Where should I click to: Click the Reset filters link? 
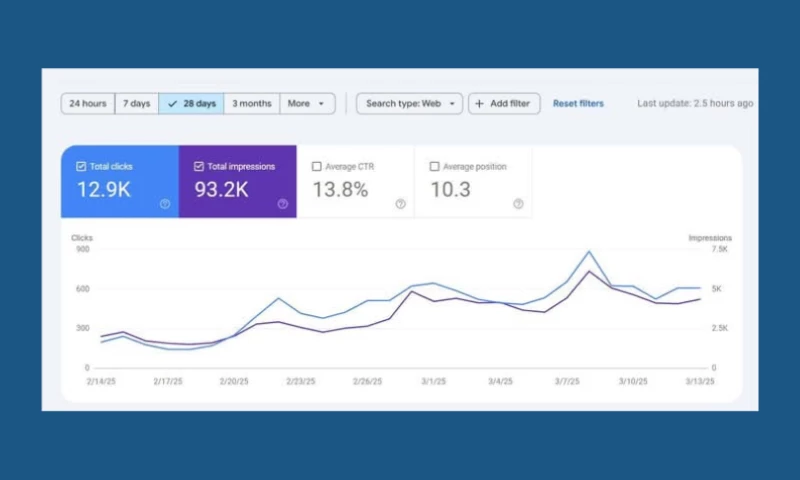(x=578, y=103)
